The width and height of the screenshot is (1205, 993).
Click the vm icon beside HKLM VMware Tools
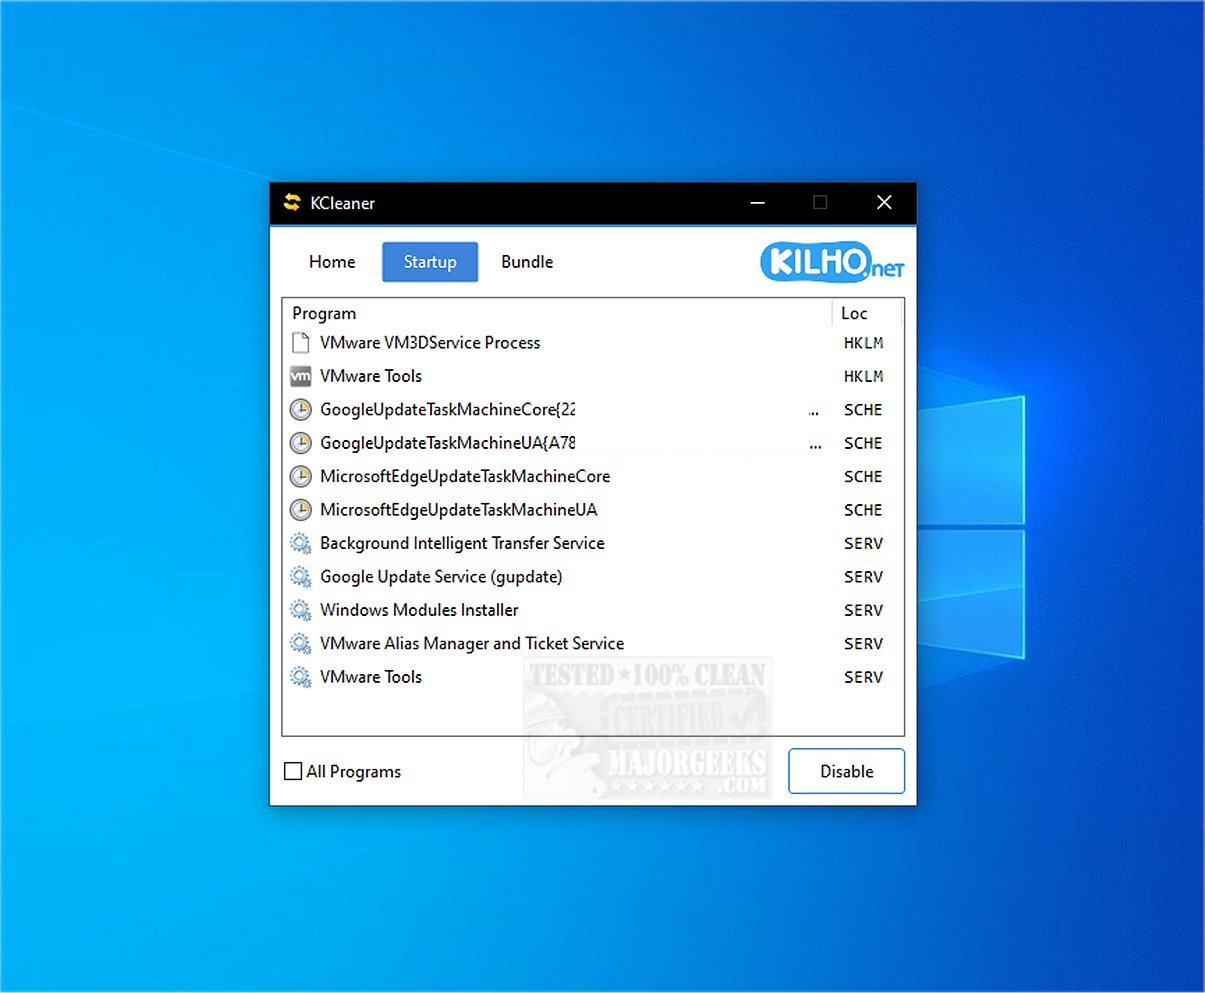(300, 377)
